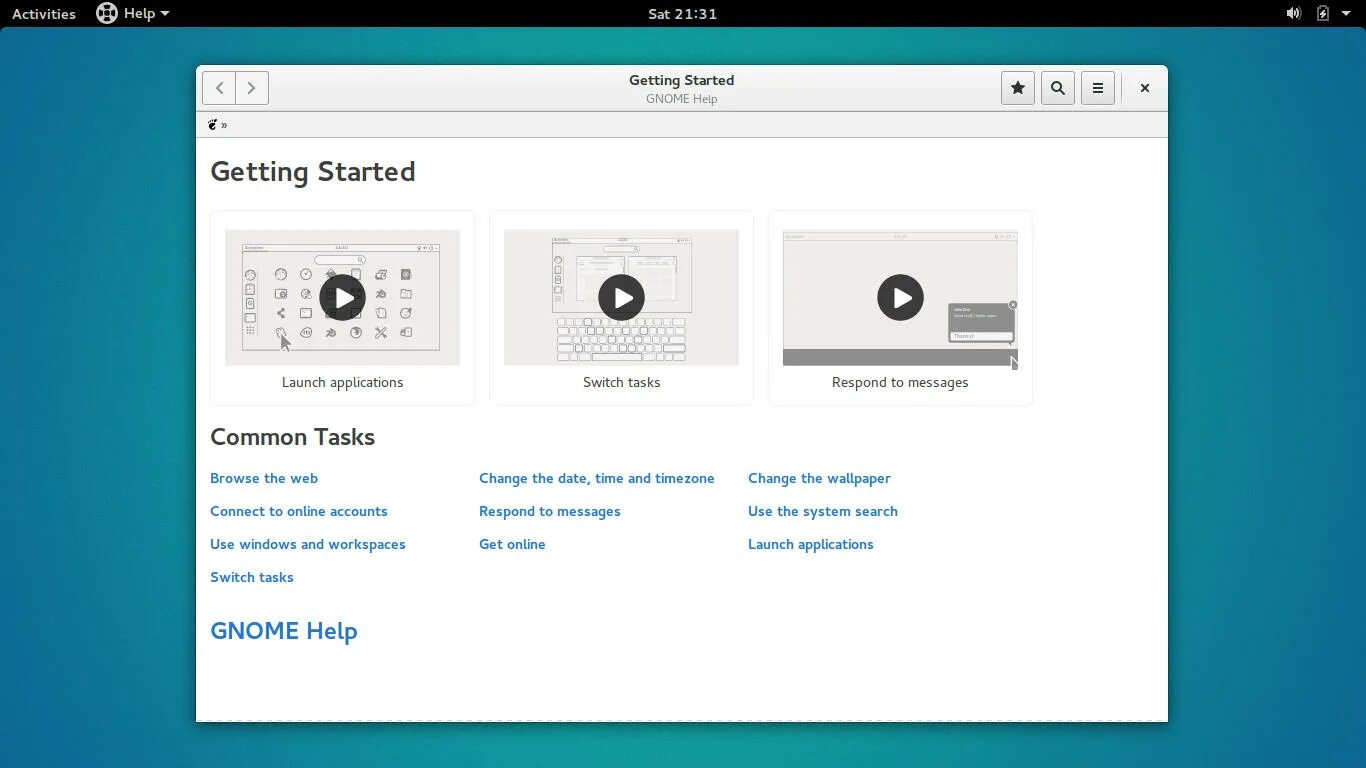The height and width of the screenshot is (768, 1366).
Task: Open the hamburger menu button
Action: click(x=1098, y=88)
